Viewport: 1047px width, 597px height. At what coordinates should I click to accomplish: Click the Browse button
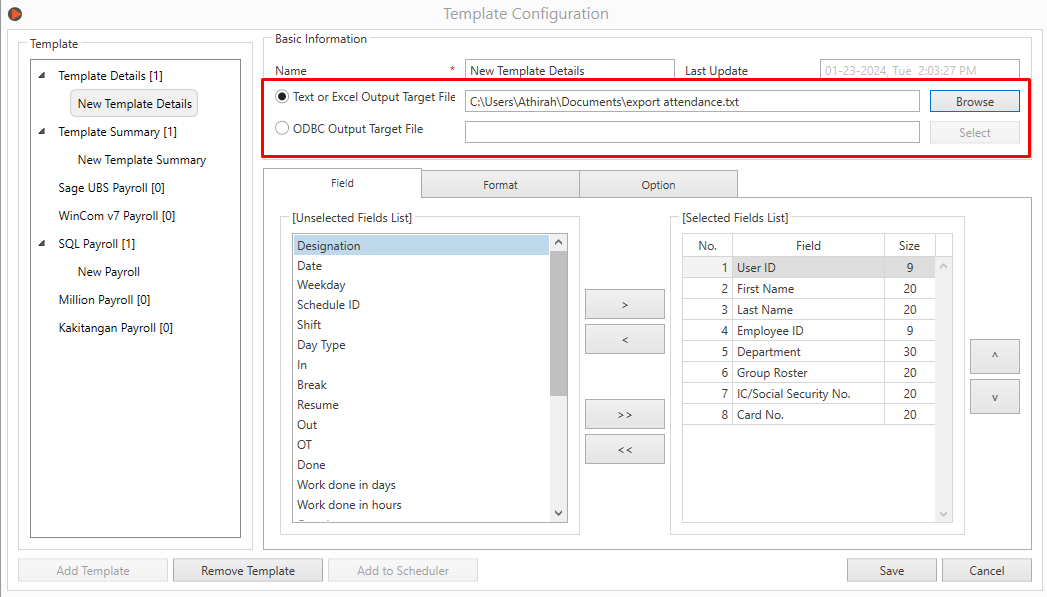(974, 102)
